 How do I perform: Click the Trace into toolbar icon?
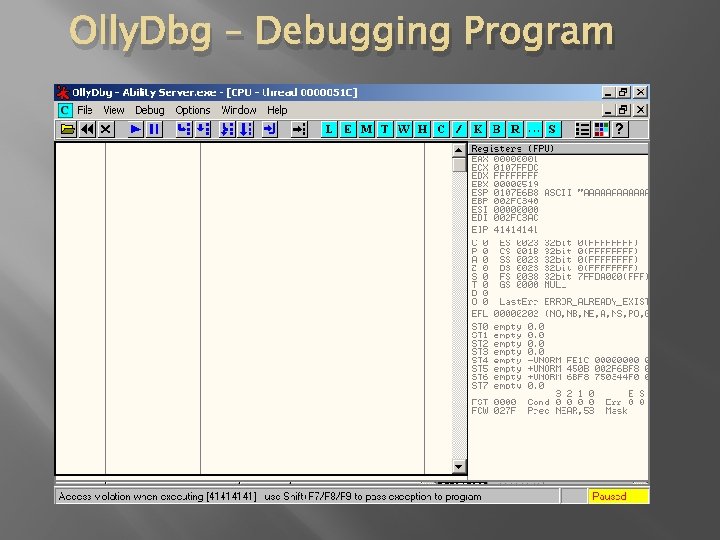click(x=227, y=129)
